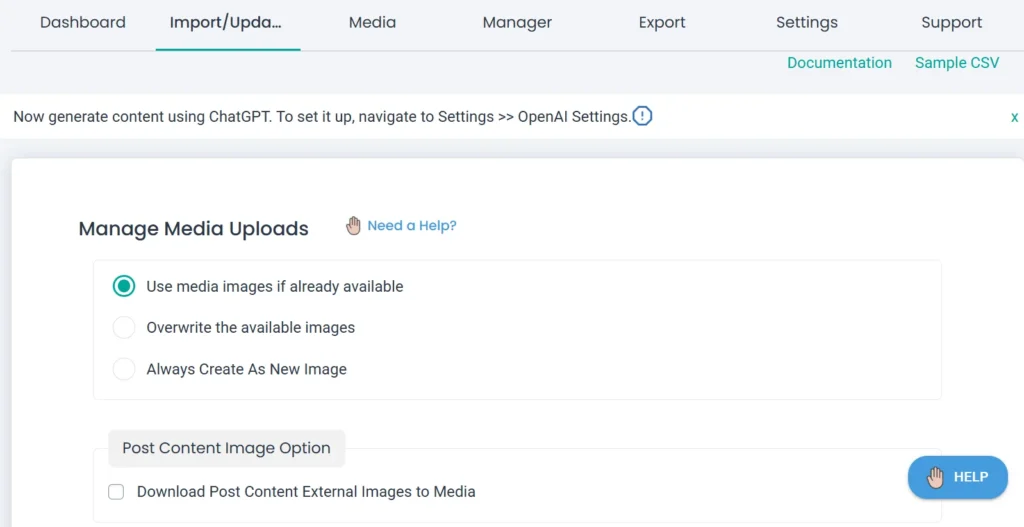Image resolution: width=1024 pixels, height=527 pixels.
Task: Navigate to the Support tab
Action: 951,22
